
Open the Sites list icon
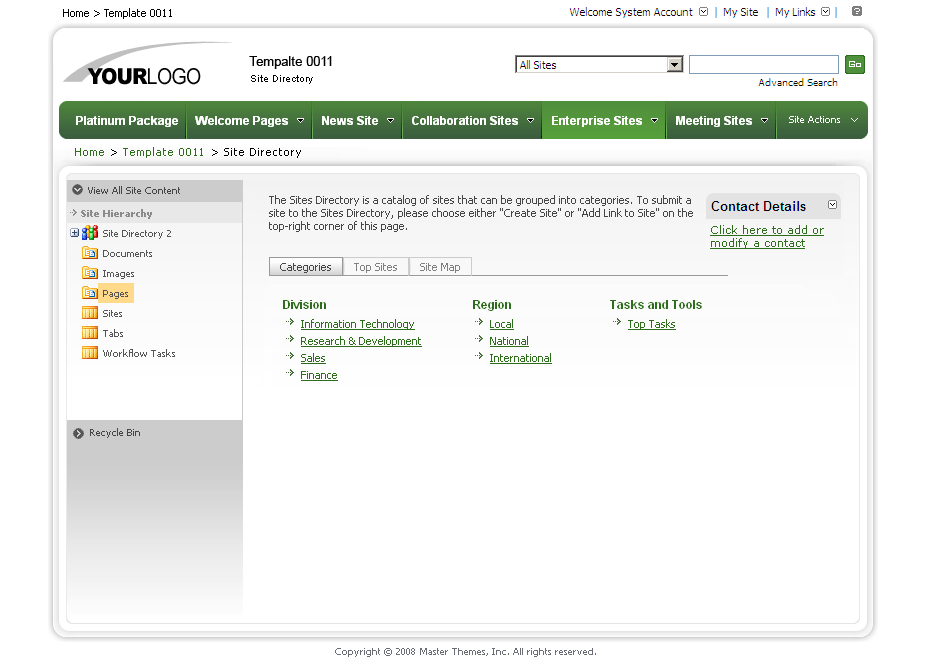[89, 313]
